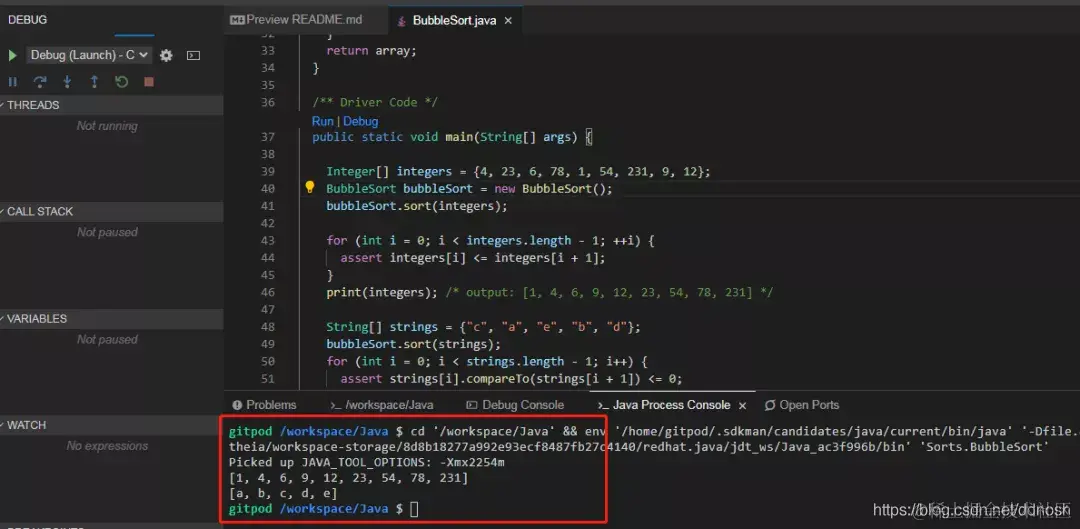Select the BubbleSort.java tab
The width and height of the screenshot is (1080, 529).
coord(454,21)
